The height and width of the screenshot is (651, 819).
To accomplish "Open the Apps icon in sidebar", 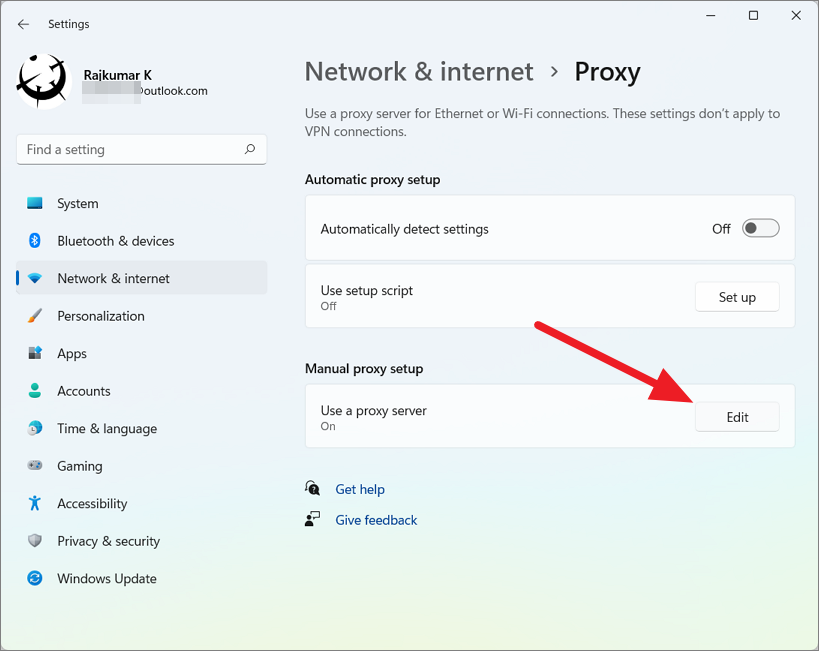I will point(35,353).
